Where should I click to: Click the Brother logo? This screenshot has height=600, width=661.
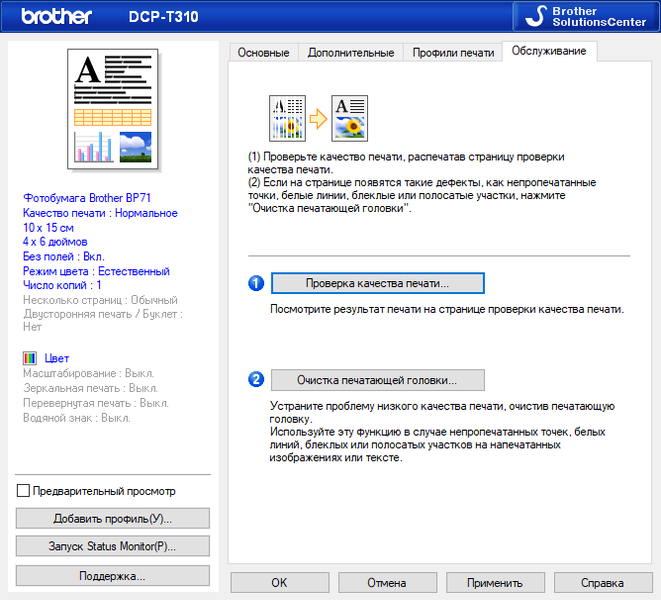click(x=56, y=16)
